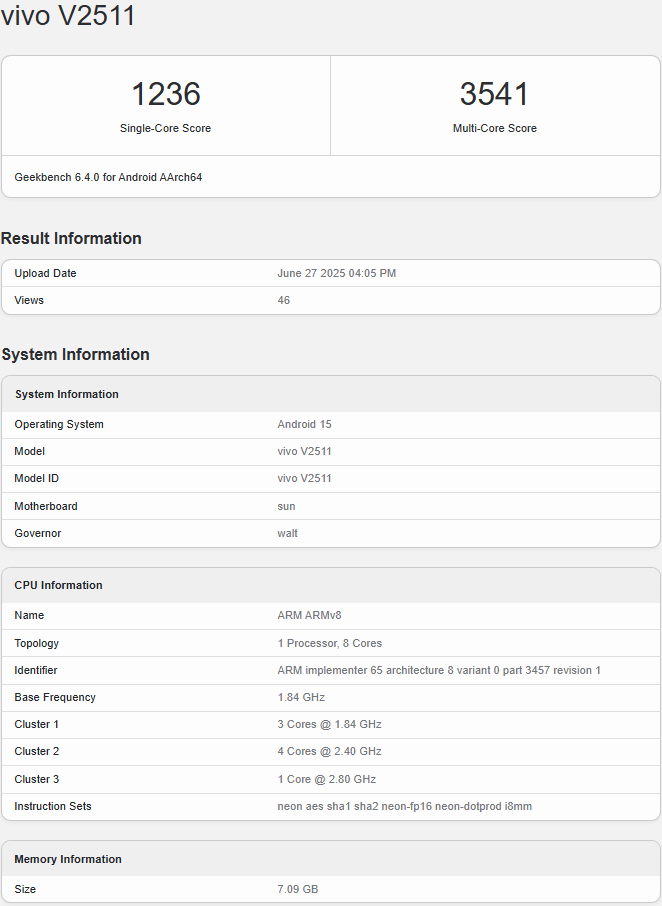
Task: Click the Single-Core Score label
Action: (166, 128)
